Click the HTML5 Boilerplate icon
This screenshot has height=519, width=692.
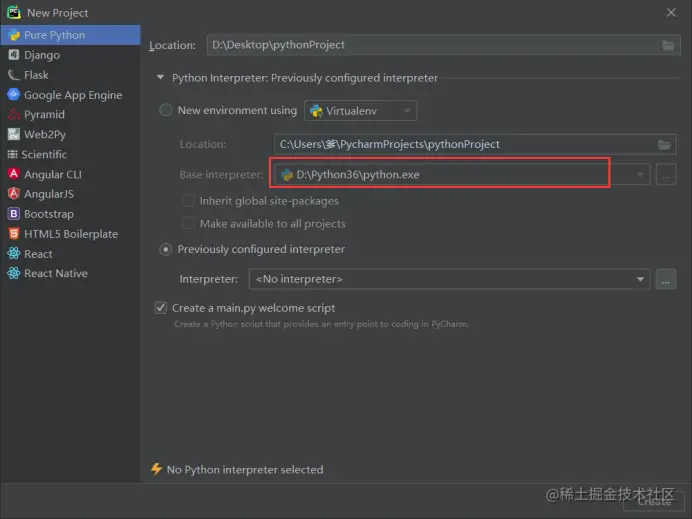(14, 233)
